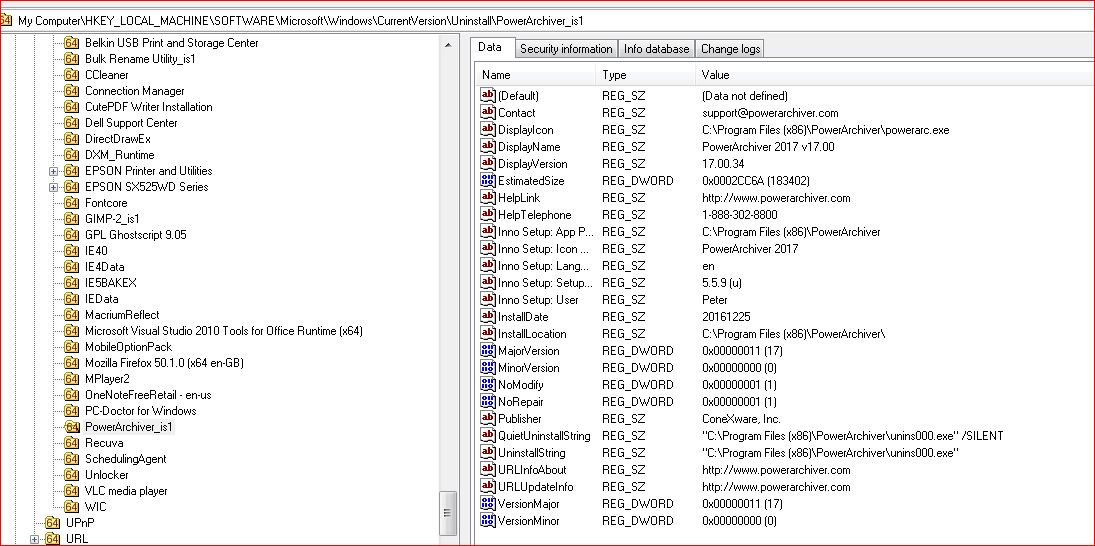Select the Mozilla Firefox 50.1.0 key
1095x546 pixels.
click(164, 362)
